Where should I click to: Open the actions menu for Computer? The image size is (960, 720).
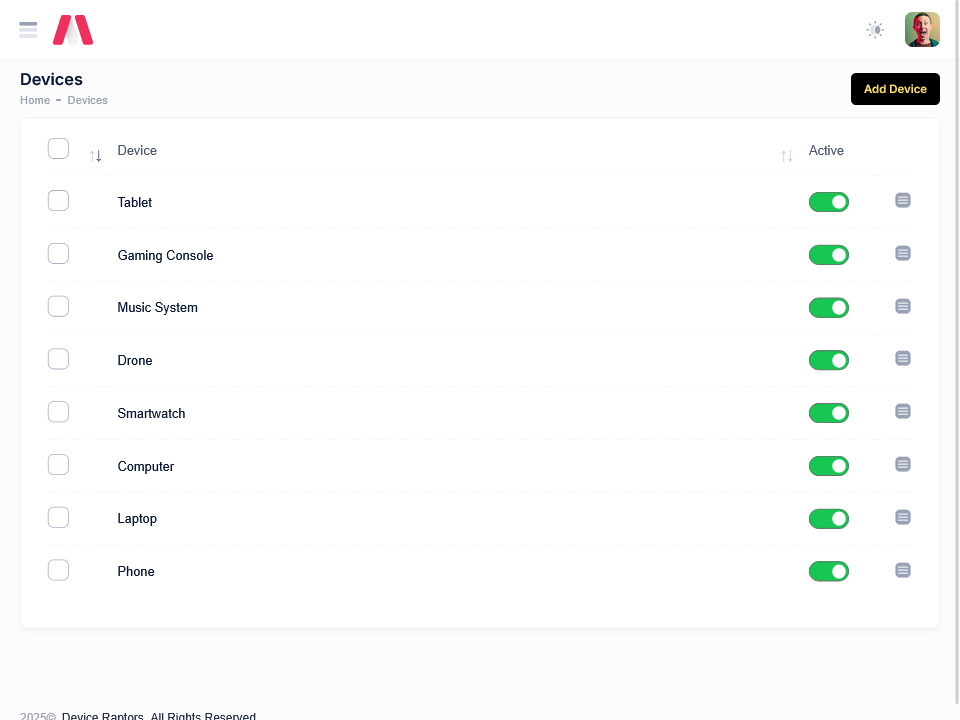(903, 465)
